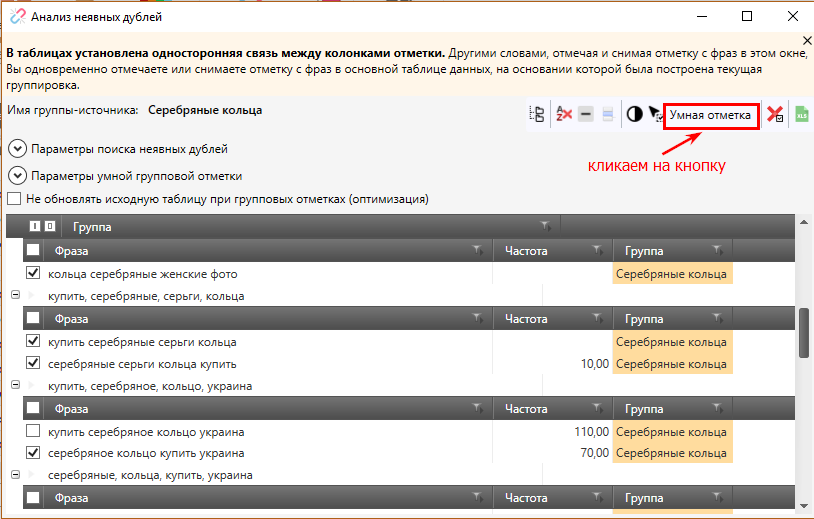Filter Частота column in купить, серебряные, серьги, кольца group

point(599,318)
